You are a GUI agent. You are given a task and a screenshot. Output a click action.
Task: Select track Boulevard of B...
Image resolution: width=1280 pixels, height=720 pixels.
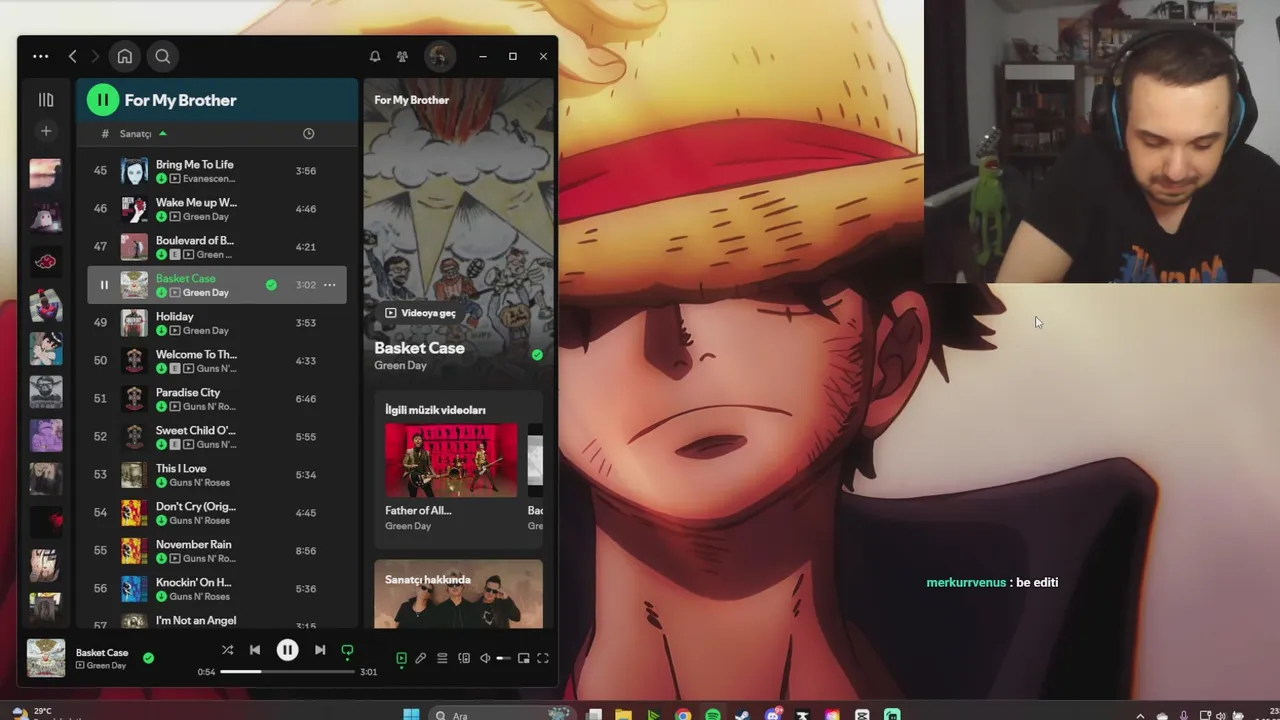pyautogui.click(x=217, y=247)
